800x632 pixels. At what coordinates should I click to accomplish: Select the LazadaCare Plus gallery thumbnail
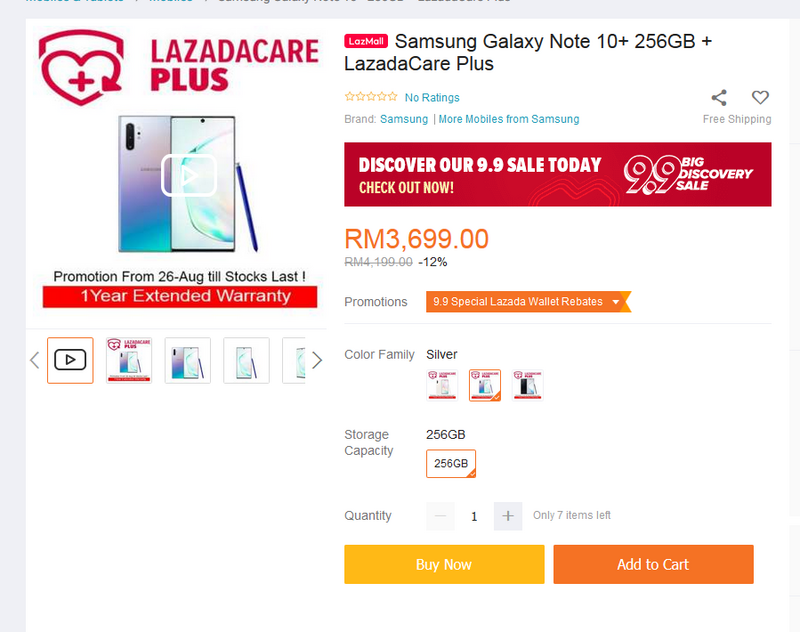pyautogui.click(x=129, y=360)
